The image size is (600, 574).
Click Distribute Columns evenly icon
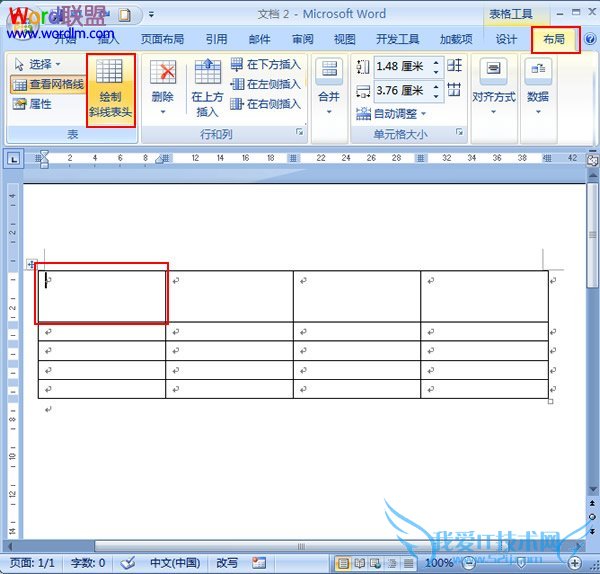click(455, 90)
